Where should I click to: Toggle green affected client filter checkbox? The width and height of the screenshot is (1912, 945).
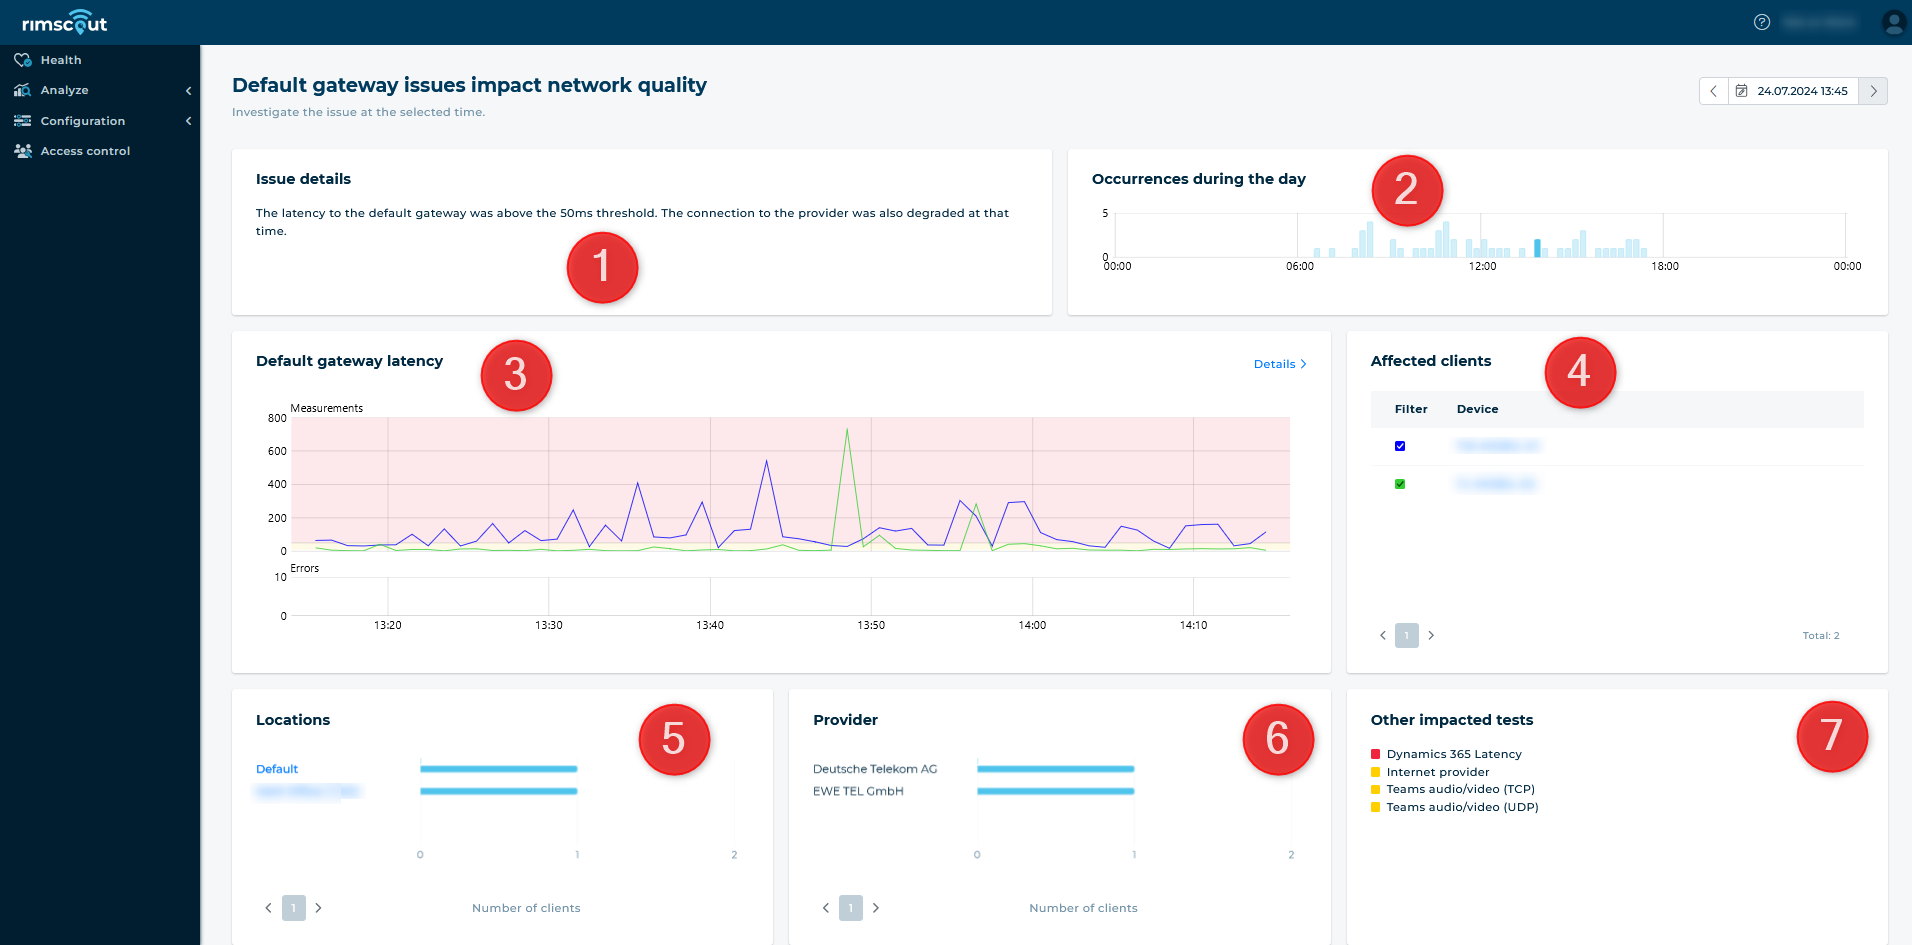click(x=1400, y=484)
